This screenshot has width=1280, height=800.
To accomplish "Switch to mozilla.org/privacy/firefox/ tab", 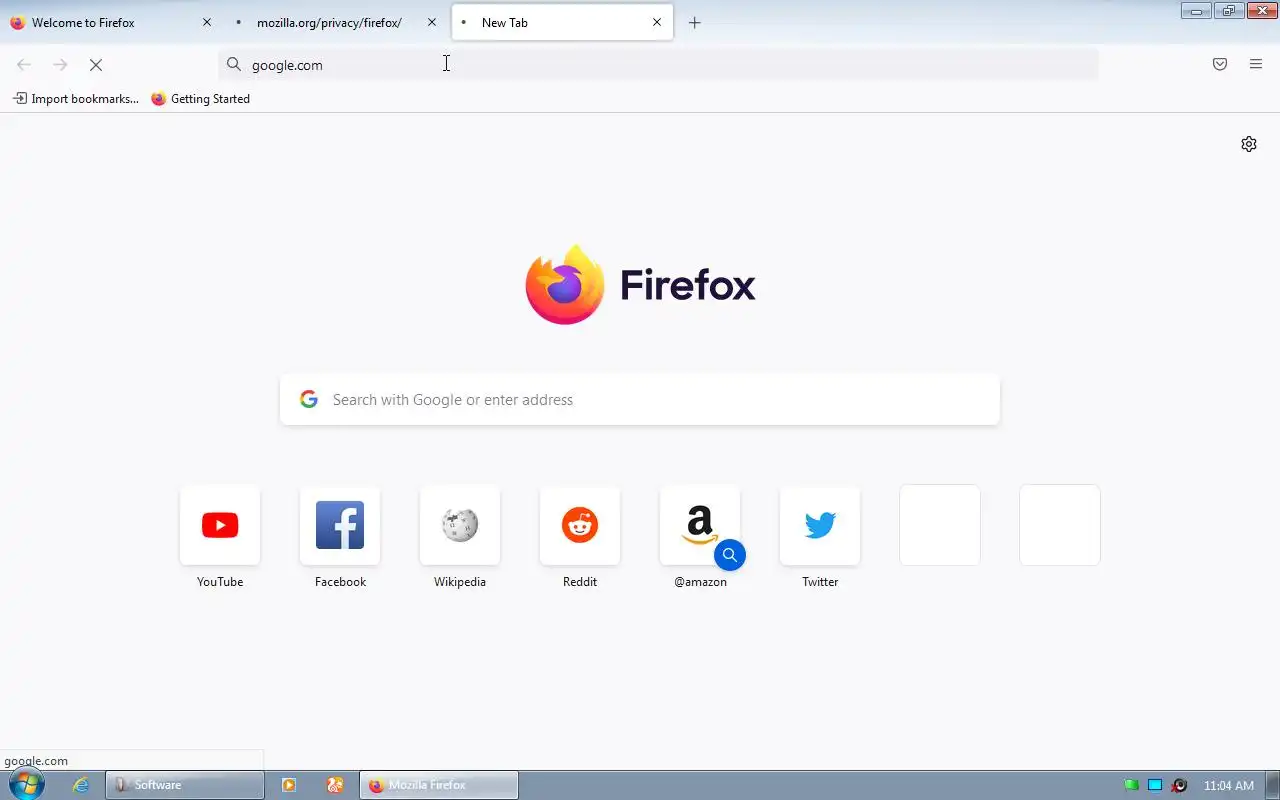I will 337,22.
